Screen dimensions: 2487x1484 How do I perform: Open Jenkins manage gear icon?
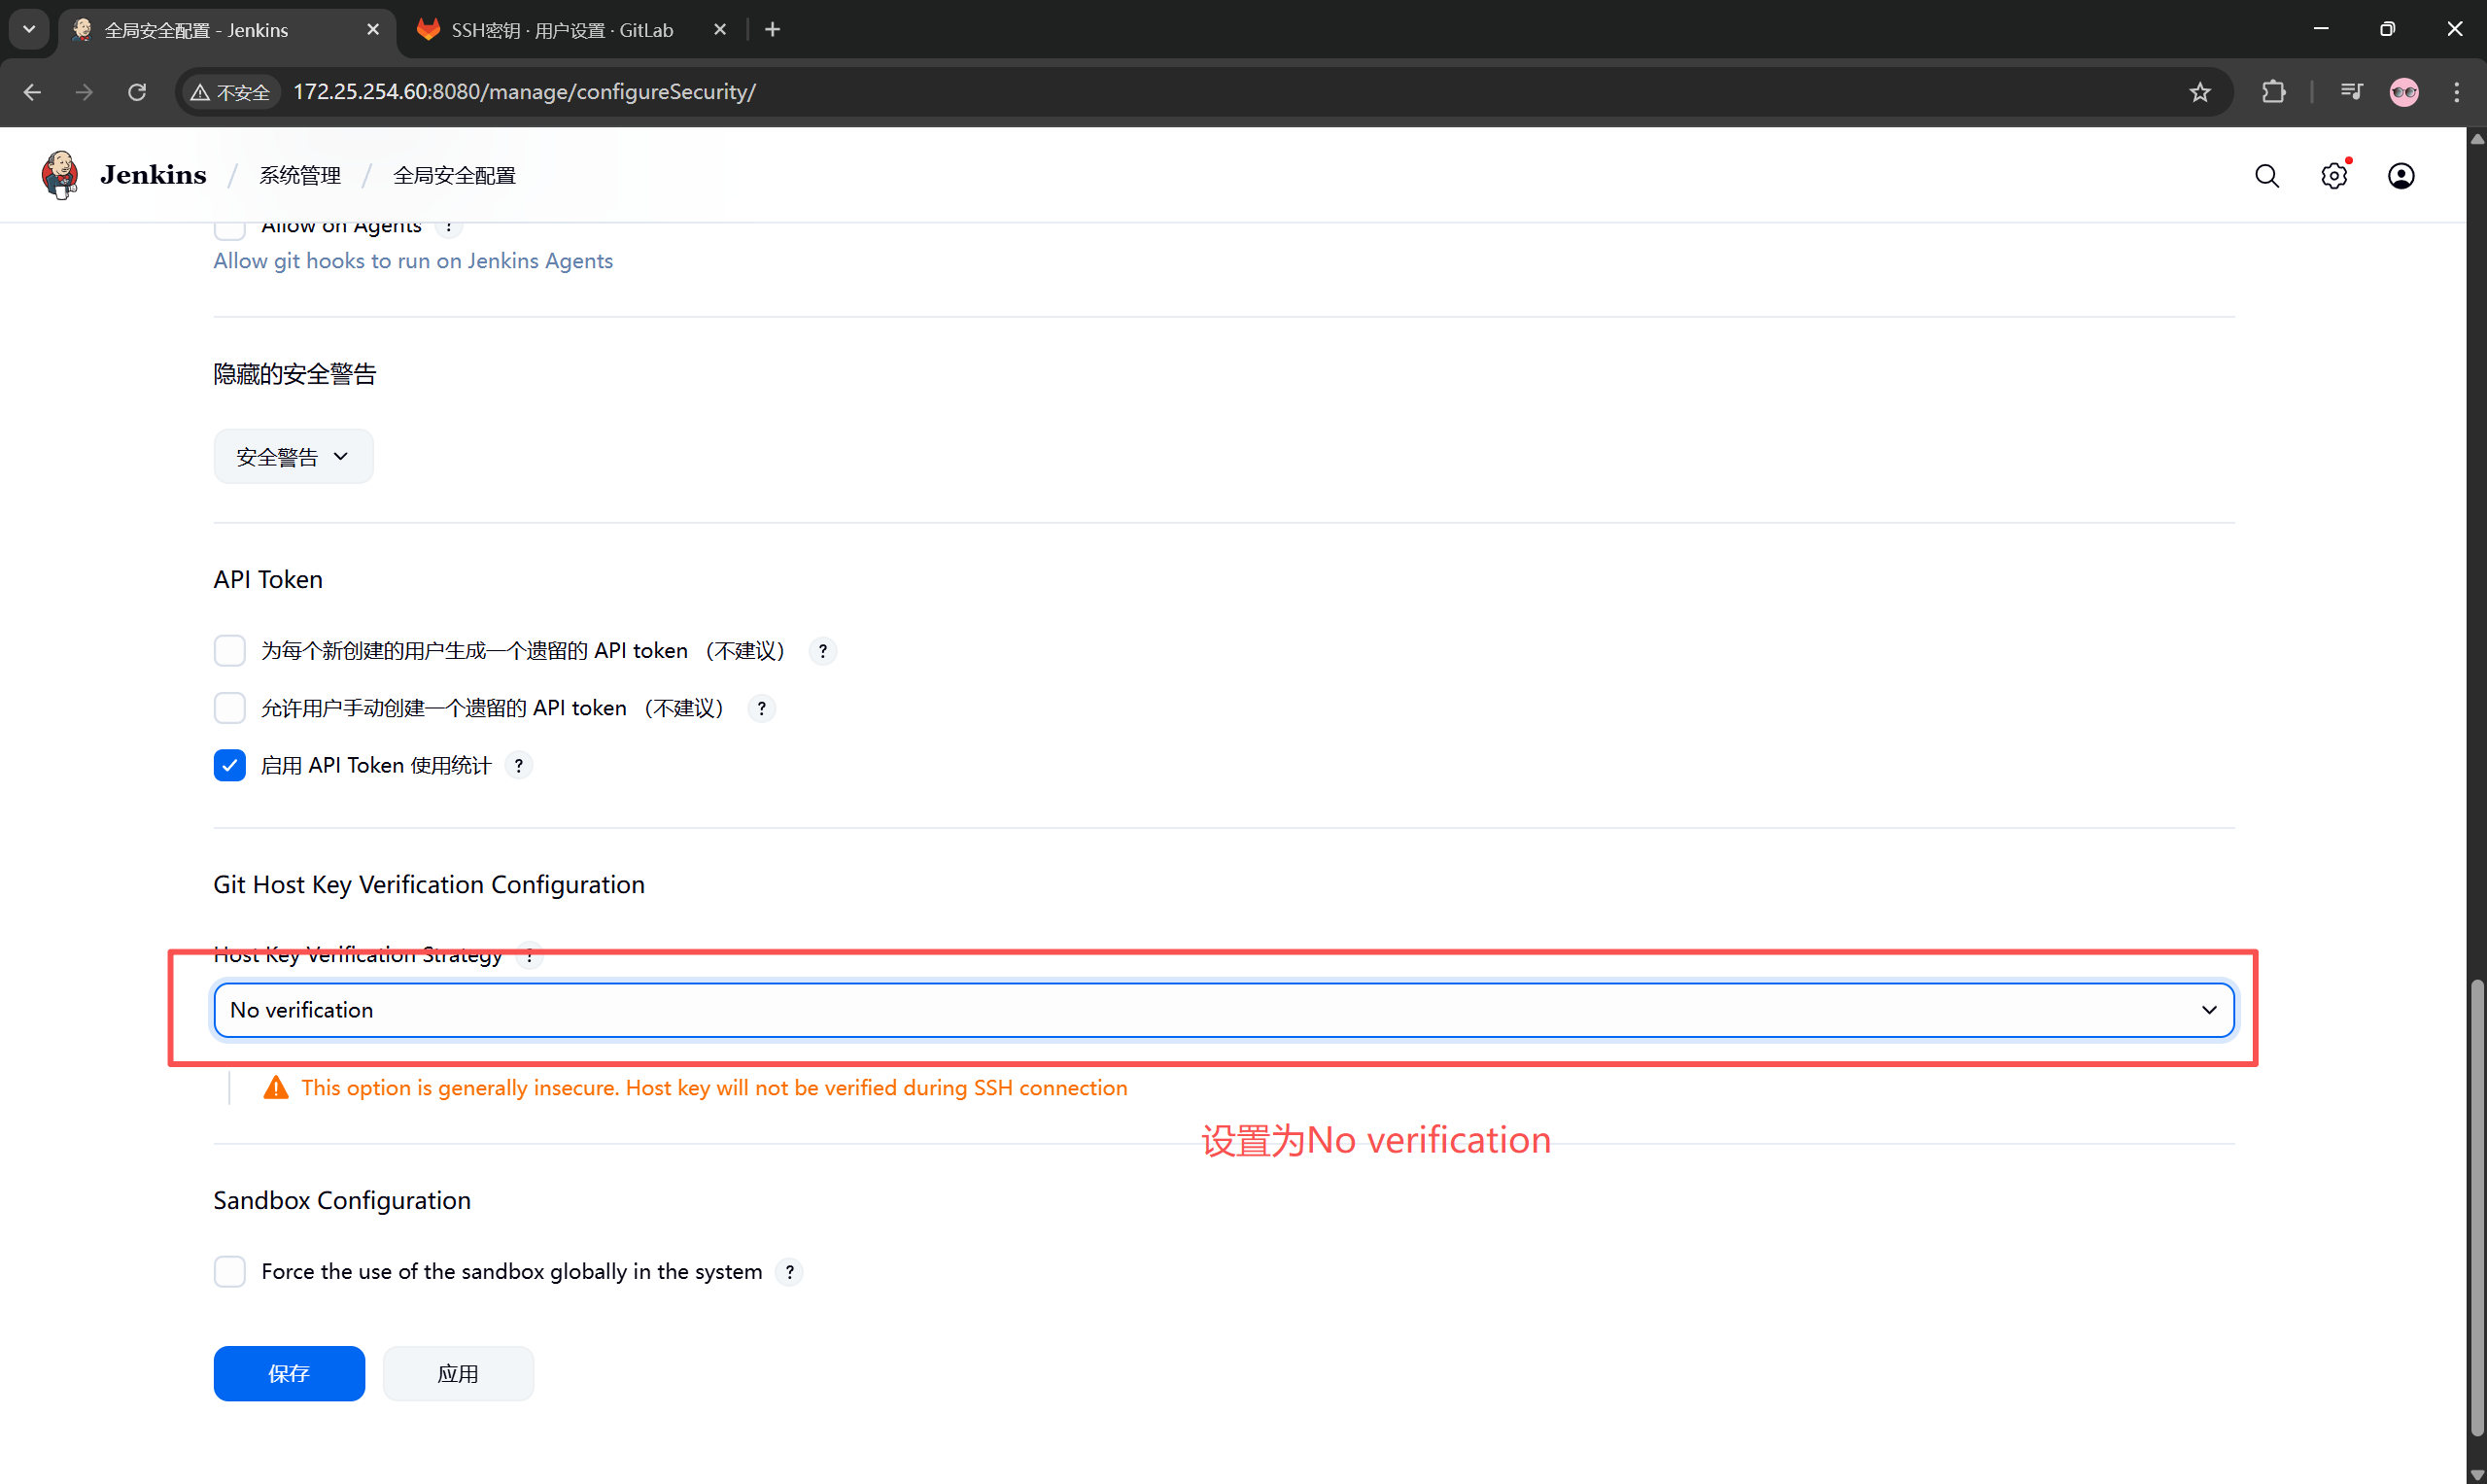2333,176
